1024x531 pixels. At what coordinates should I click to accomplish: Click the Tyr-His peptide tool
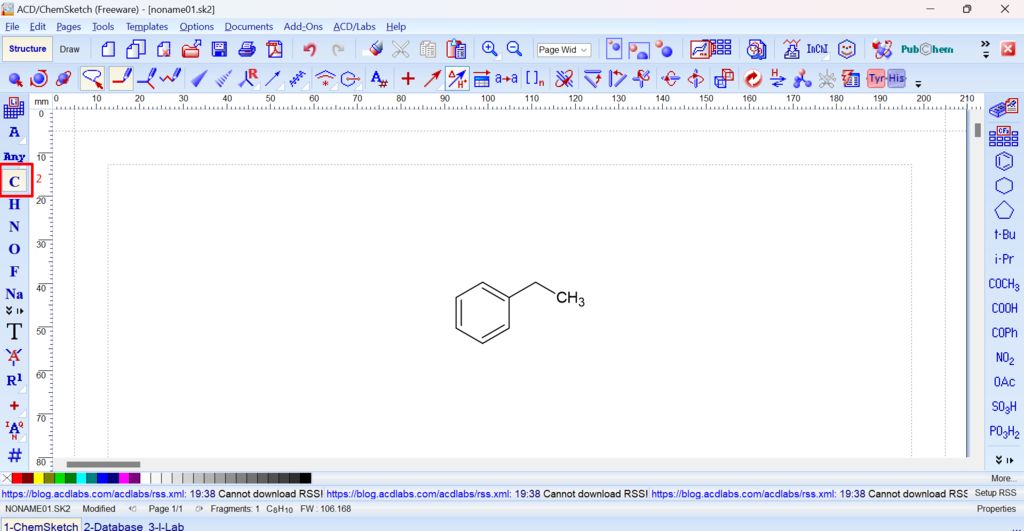886,78
